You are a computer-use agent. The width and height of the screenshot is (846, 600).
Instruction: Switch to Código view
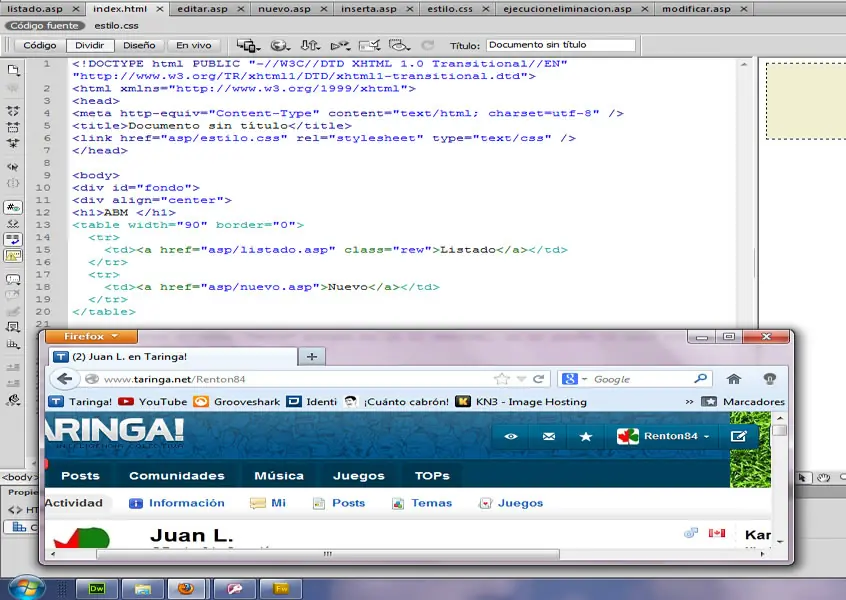[39, 45]
